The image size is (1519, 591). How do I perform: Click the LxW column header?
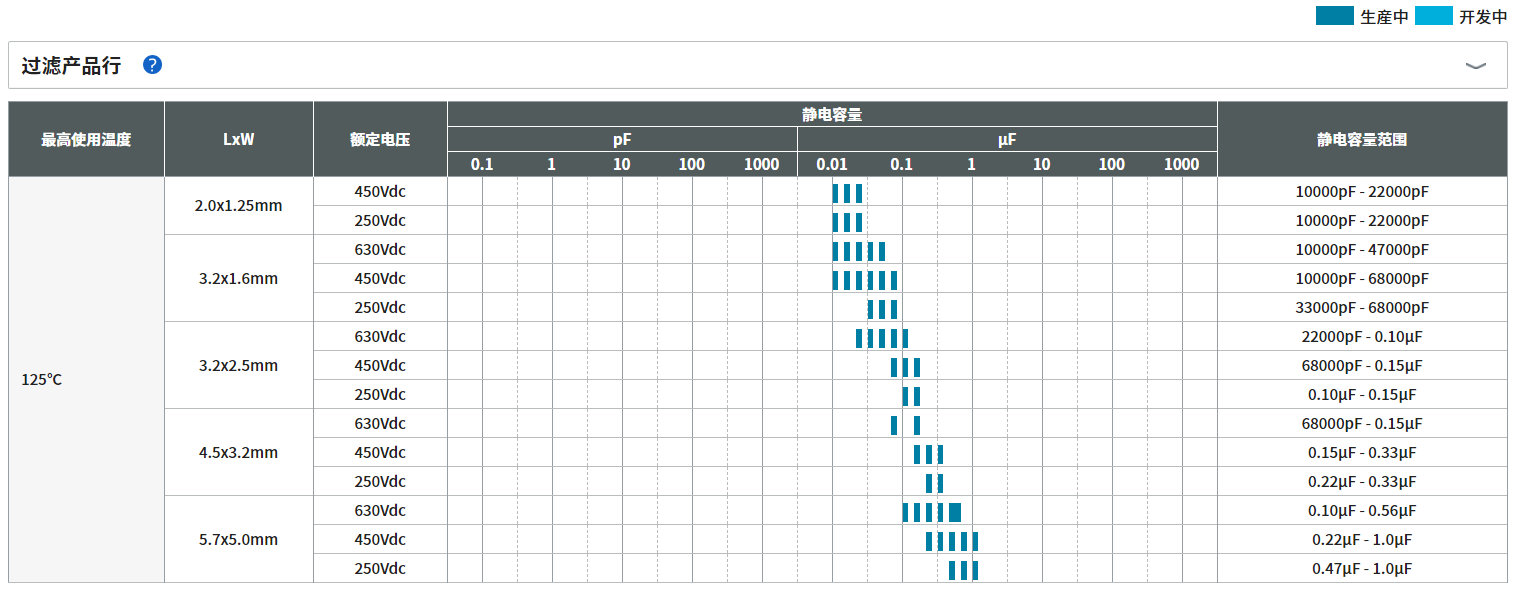coord(238,140)
